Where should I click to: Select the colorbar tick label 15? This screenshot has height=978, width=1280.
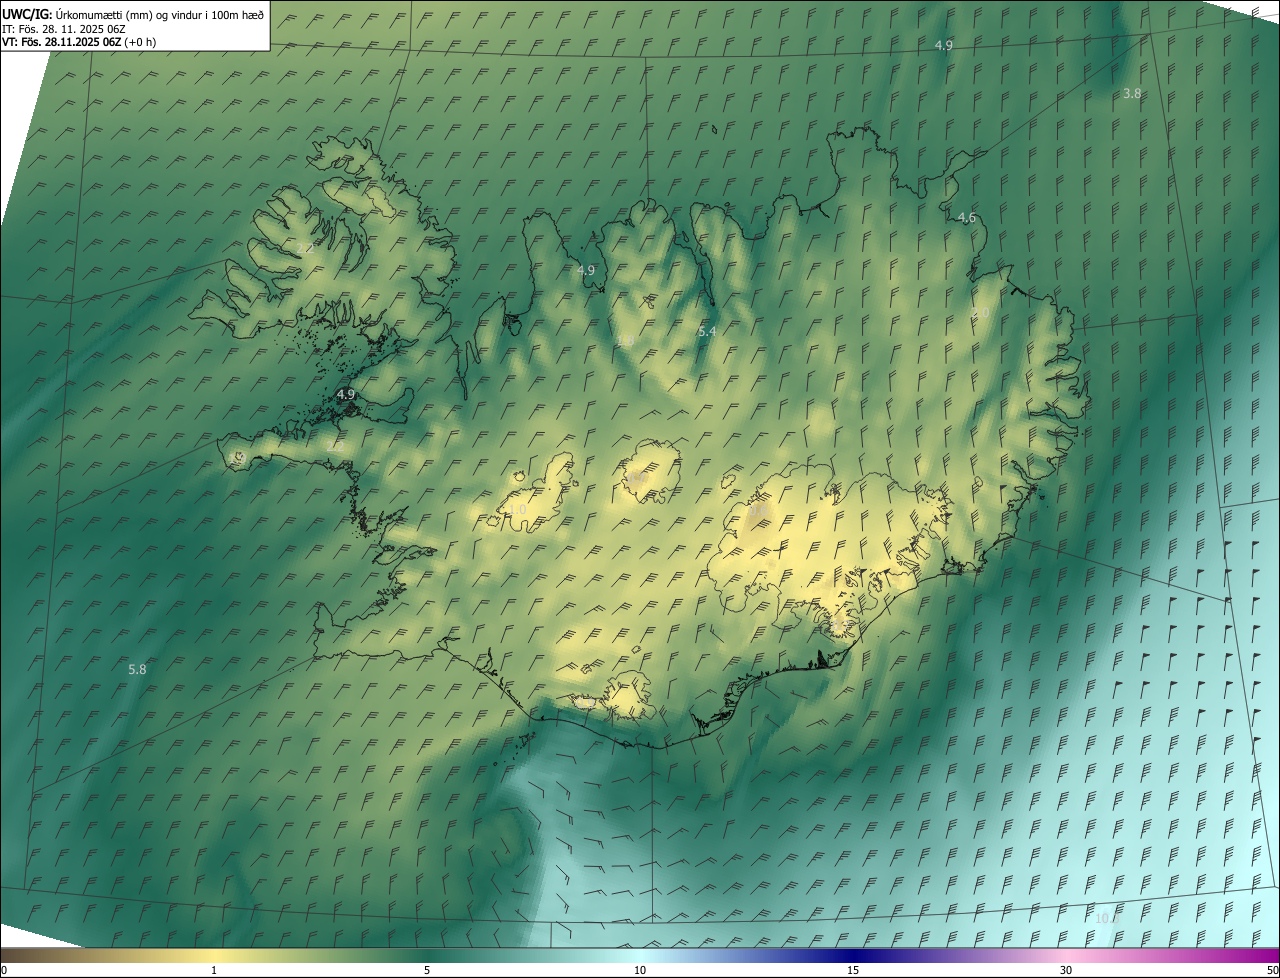point(853,970)
